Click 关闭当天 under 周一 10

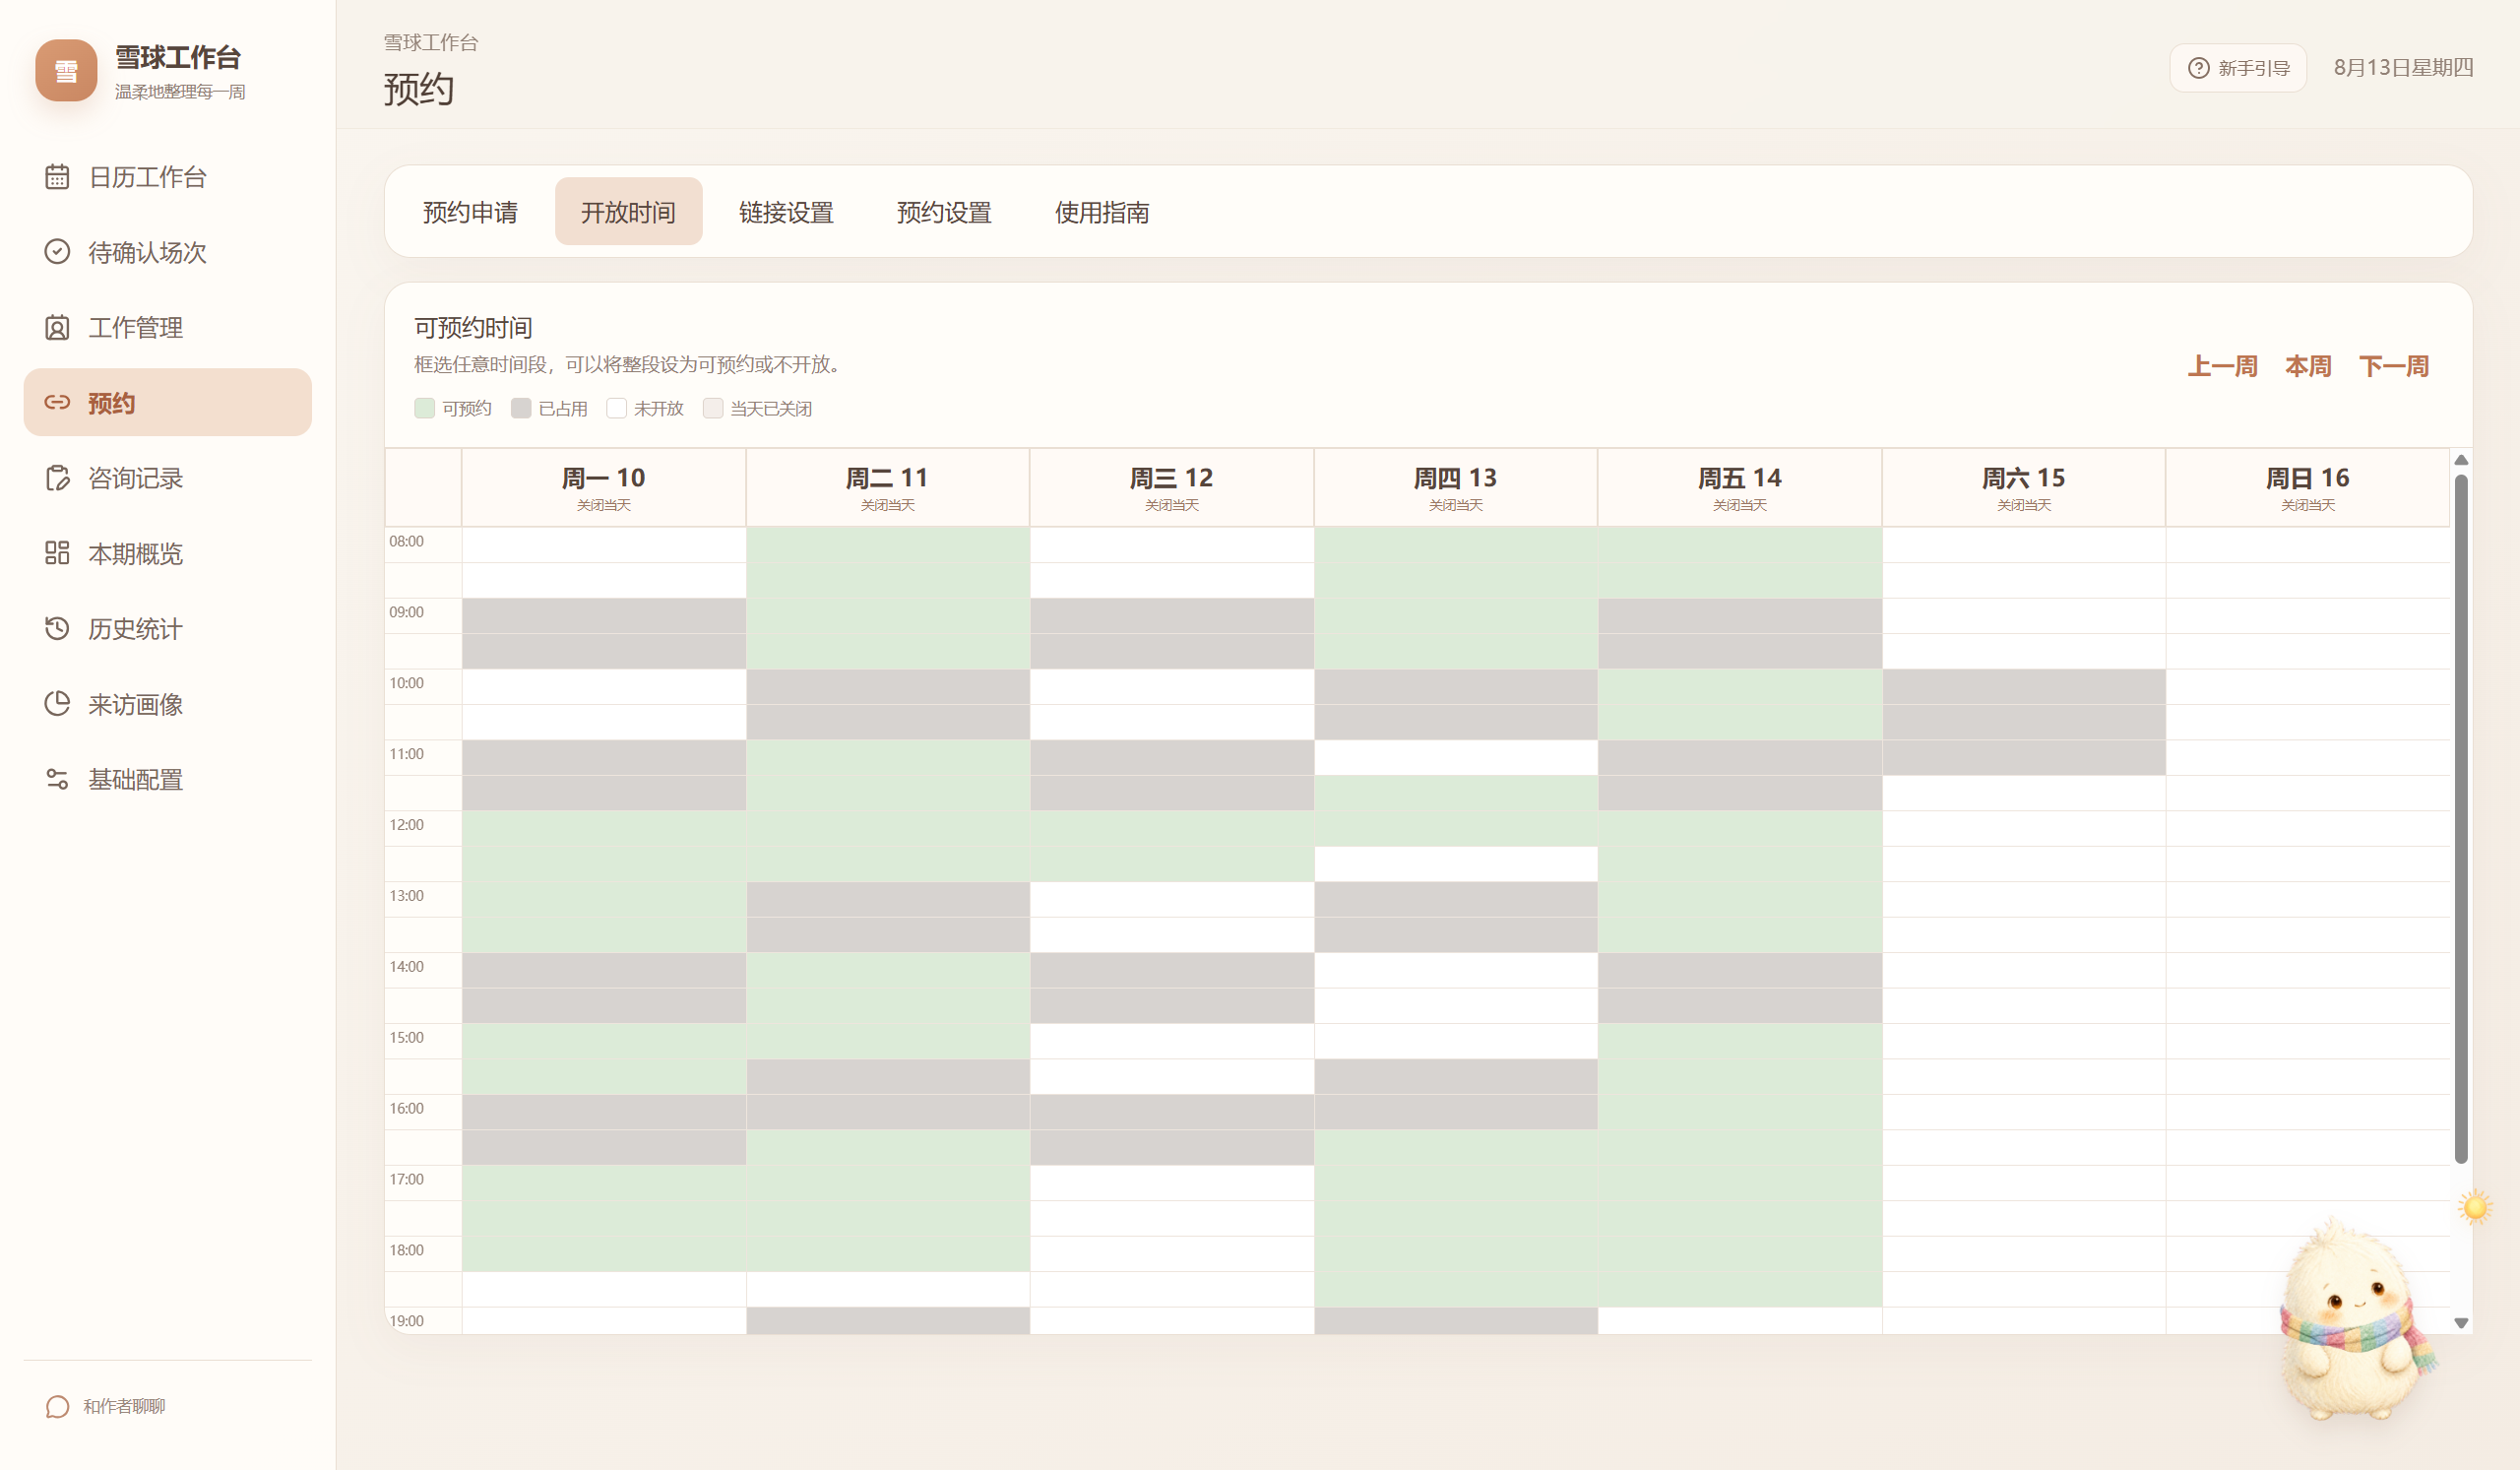(x=604, y=505)
